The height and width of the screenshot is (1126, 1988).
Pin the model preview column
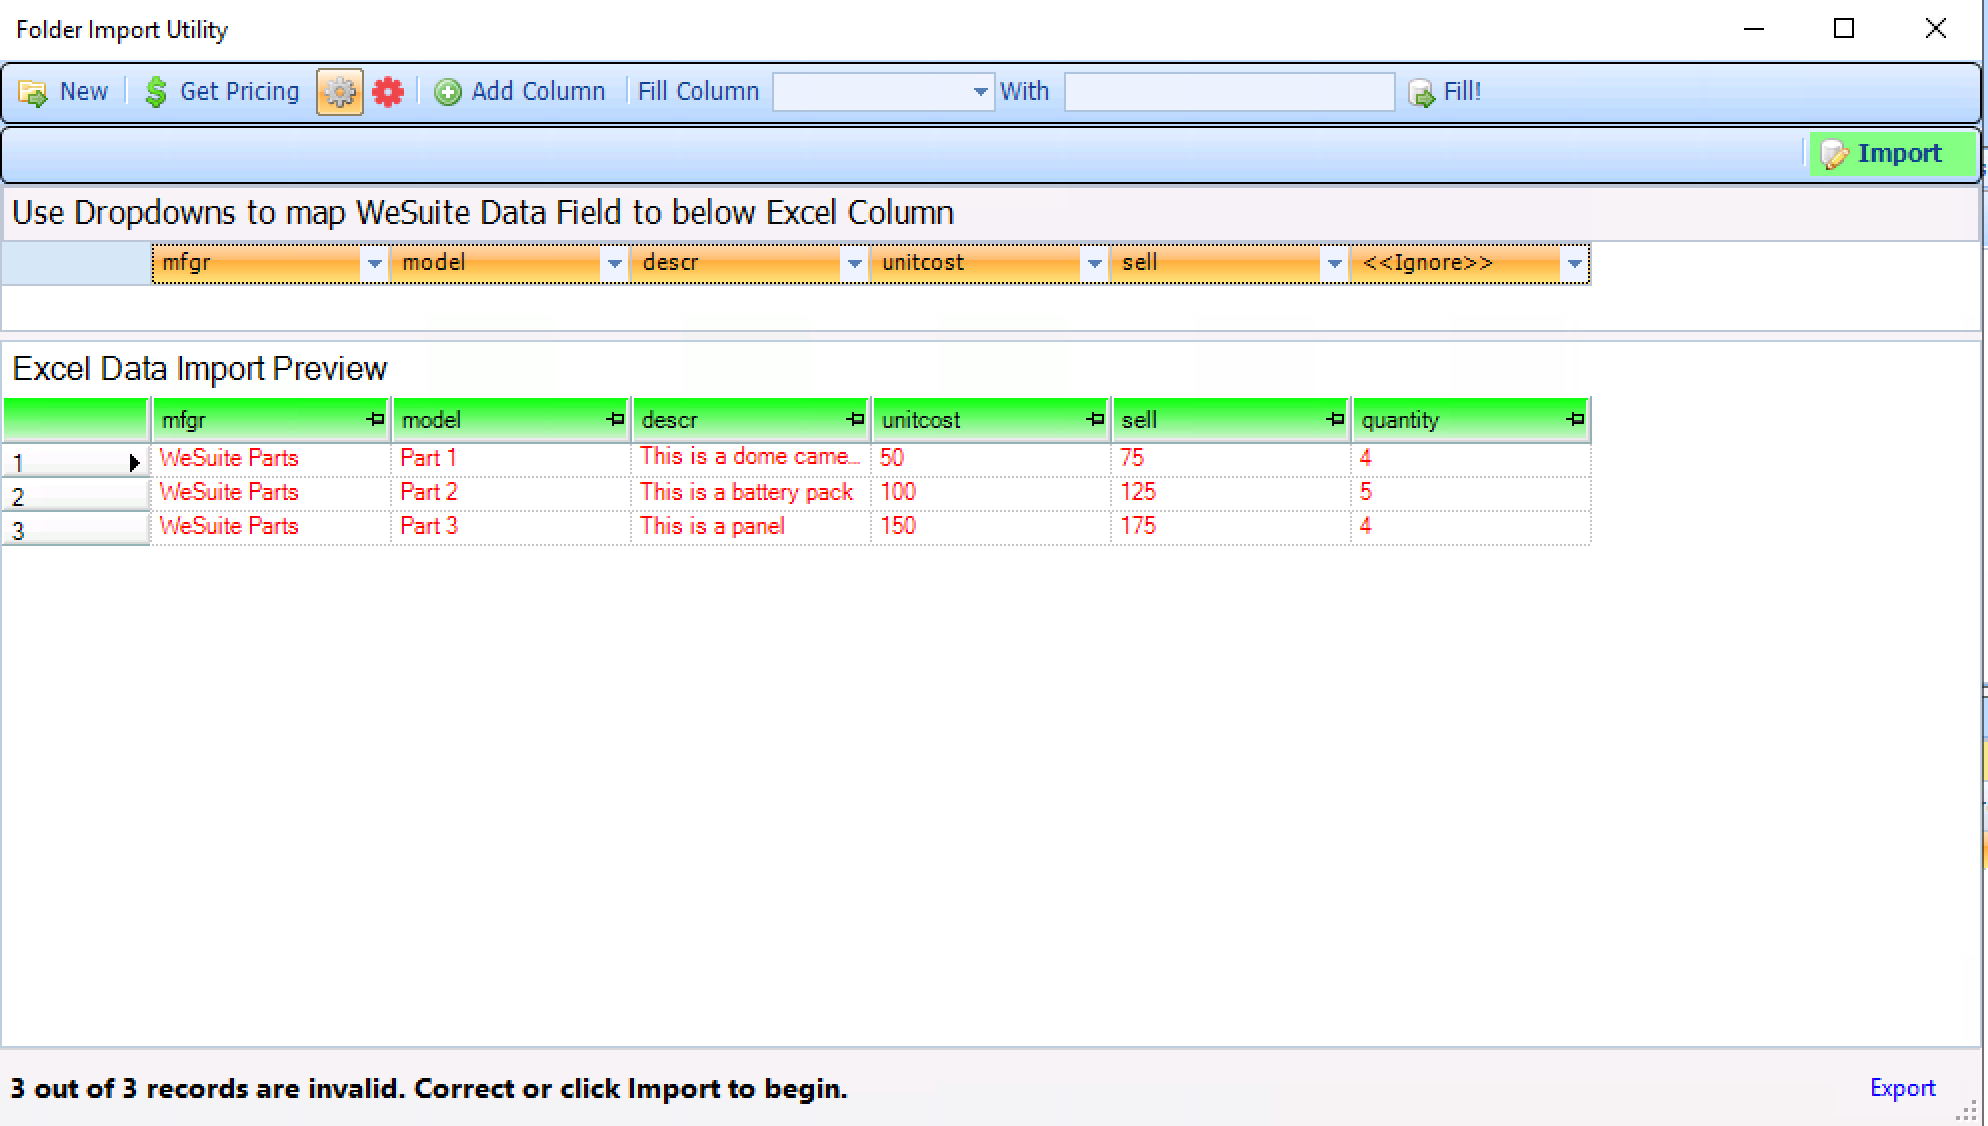(x=616, y=420)
